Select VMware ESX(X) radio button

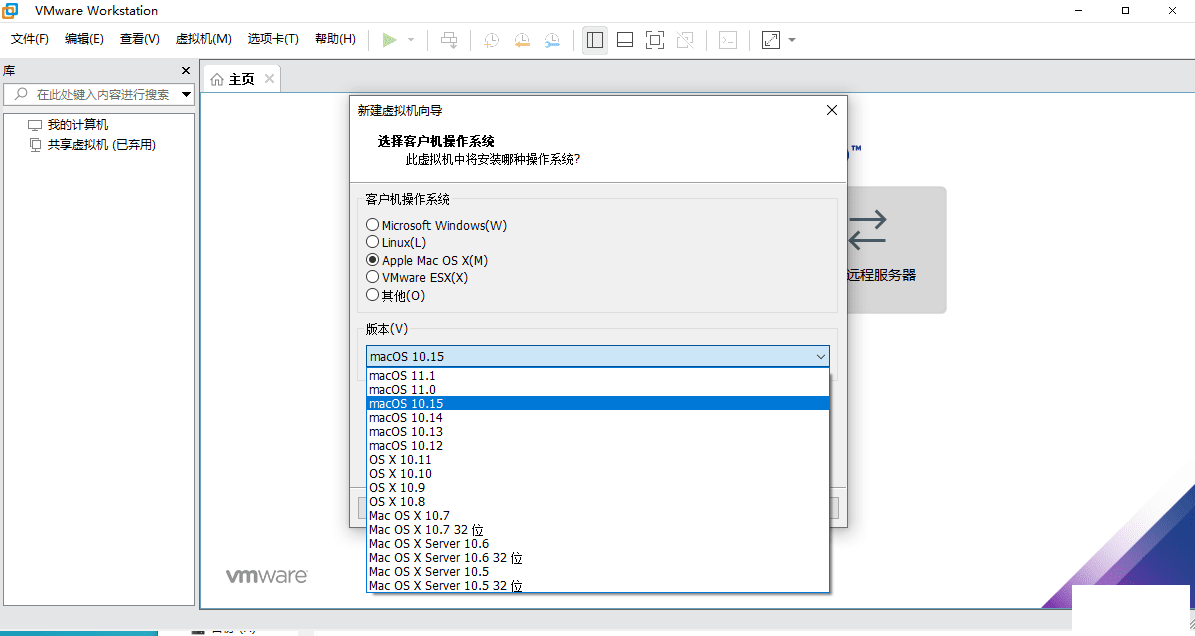[x=373, y=277]
